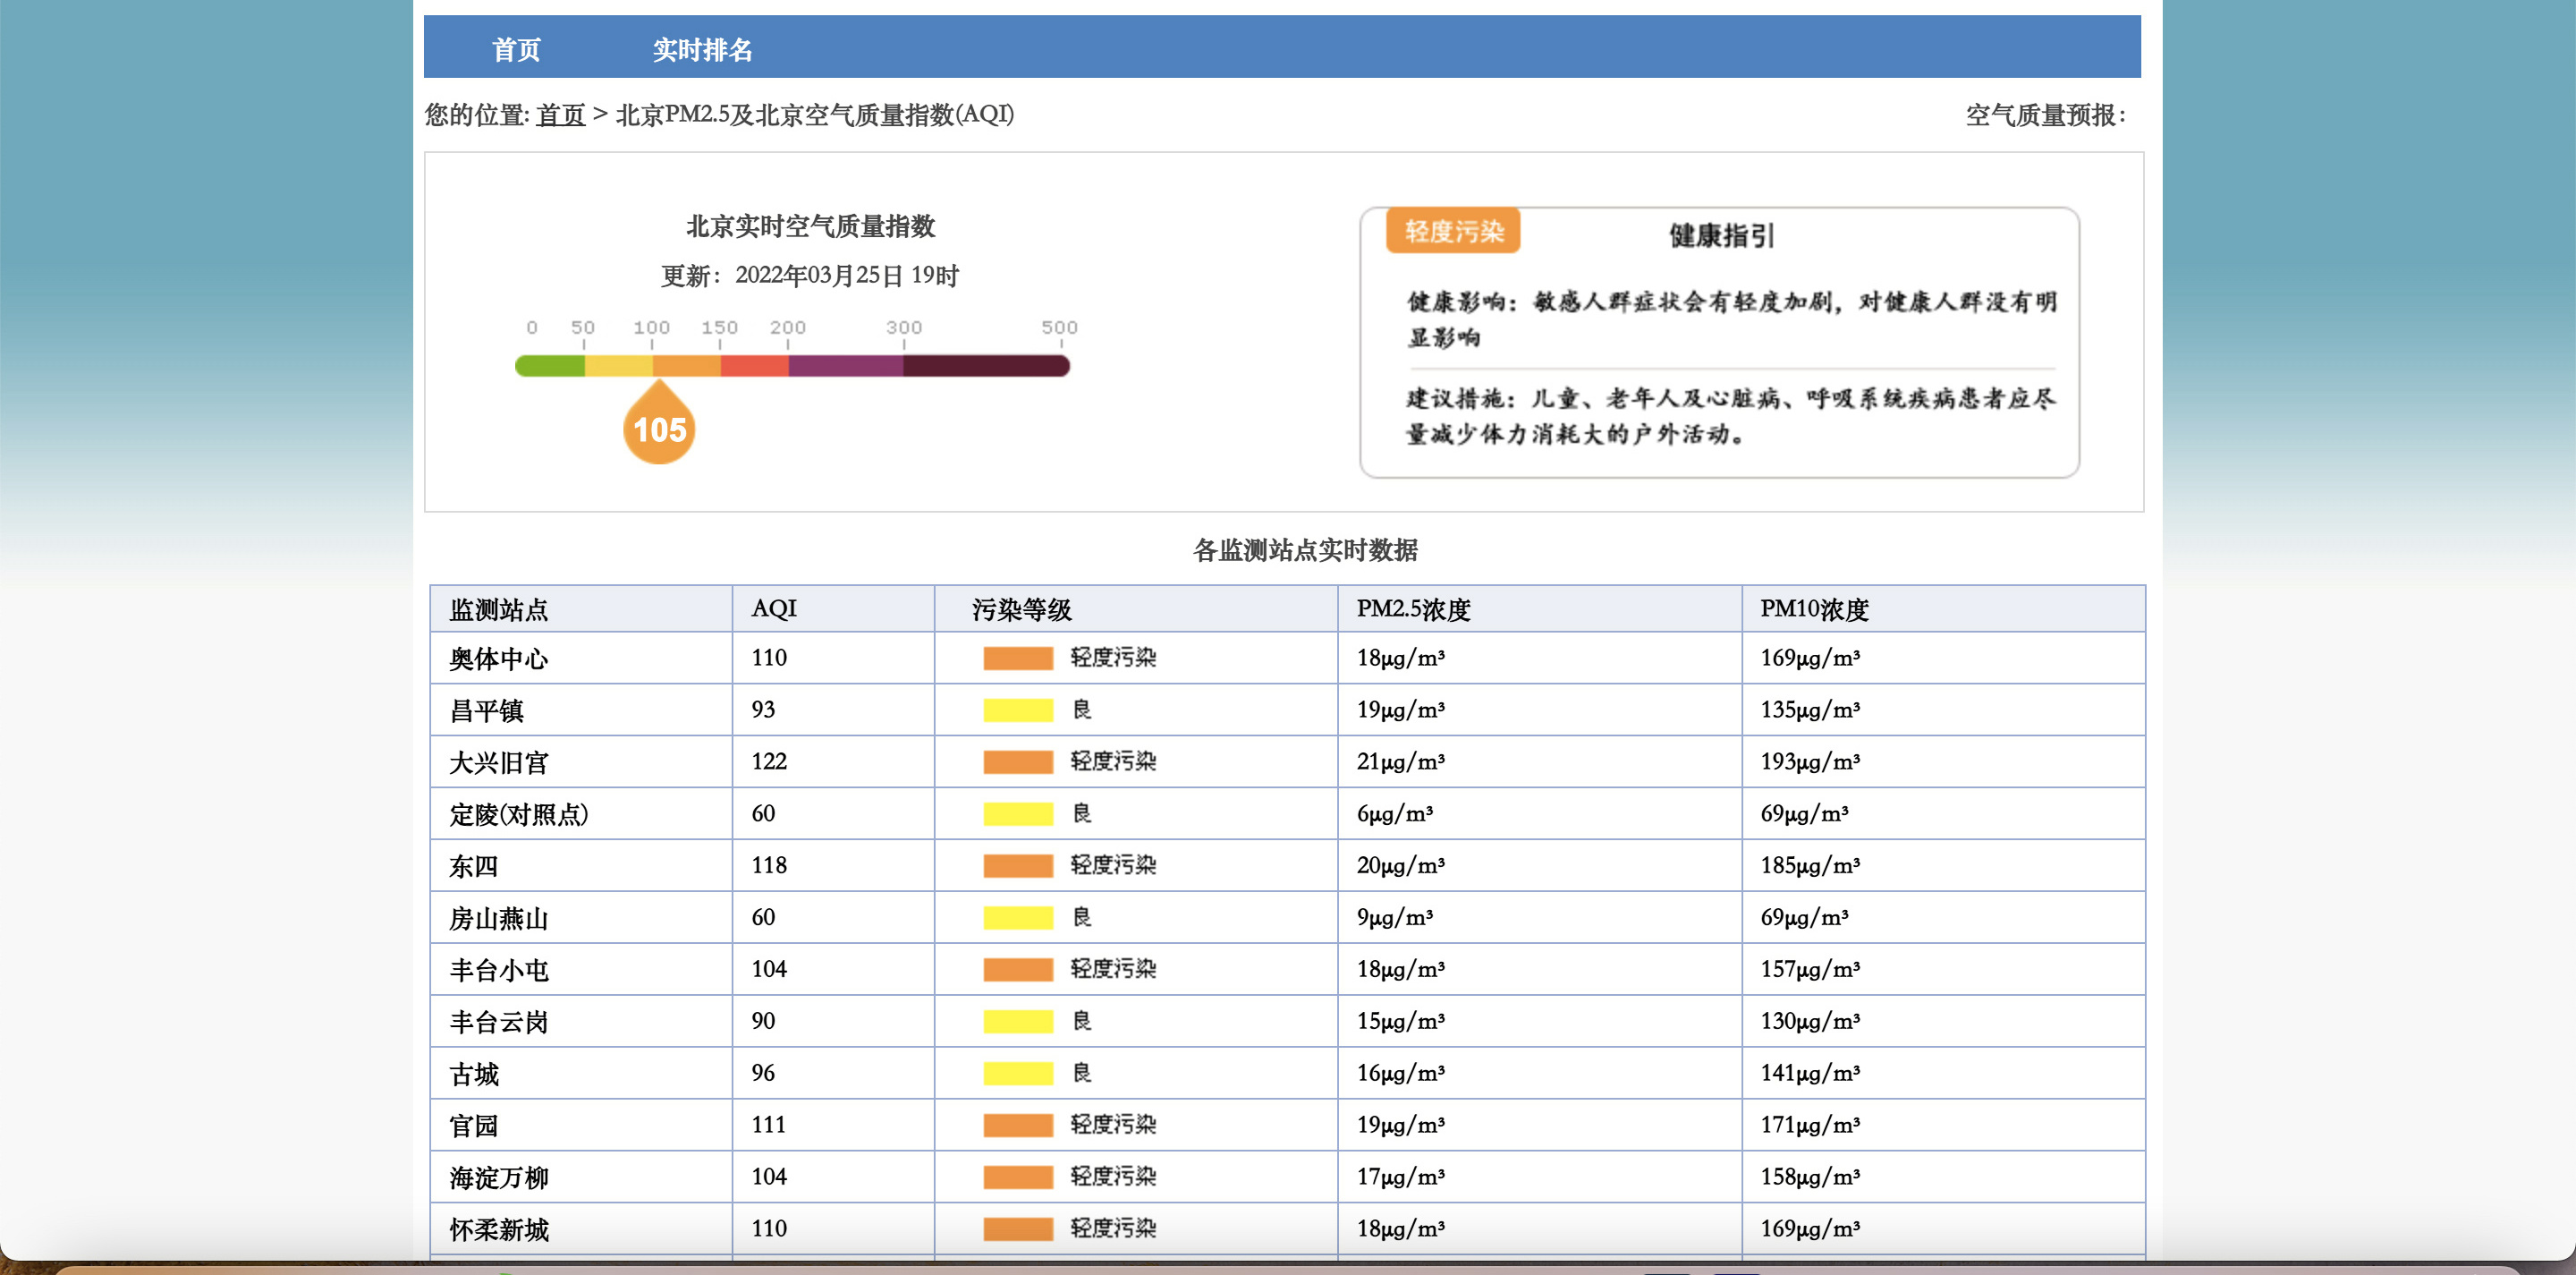Open the 首页 navigation menu
The height and width of the screenshot is (1275, 2576).
pos(516,48)
